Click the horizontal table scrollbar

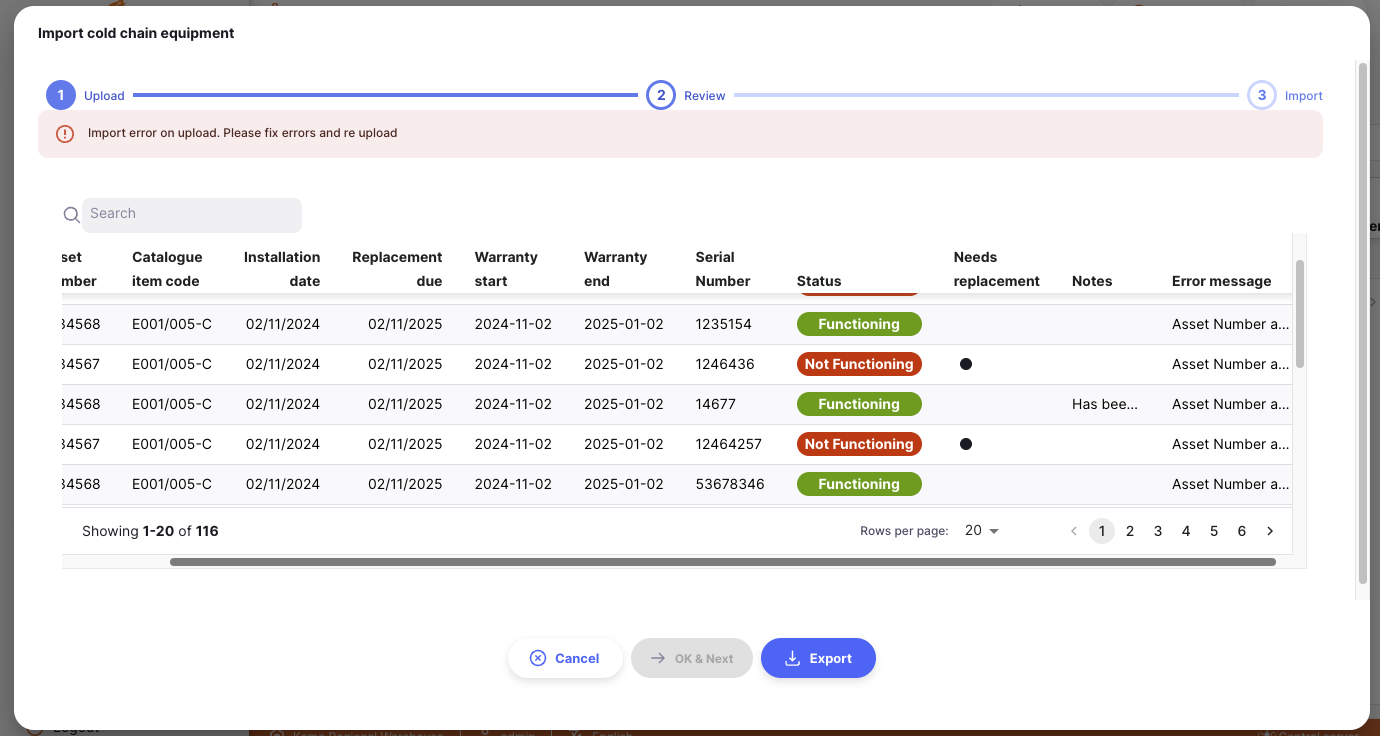723,562
